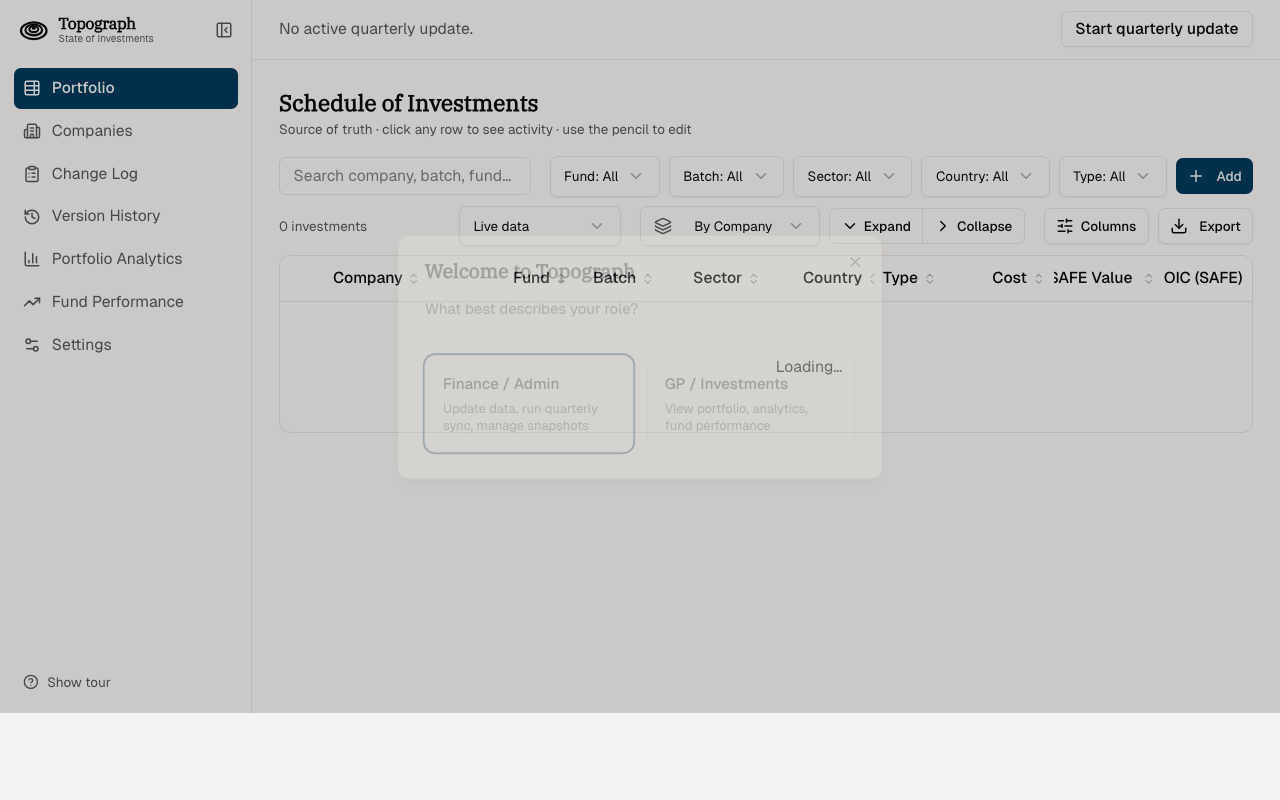Select the Companies building icon
The height and width of the screenshot is (800, 1280).
coord(33,131)
